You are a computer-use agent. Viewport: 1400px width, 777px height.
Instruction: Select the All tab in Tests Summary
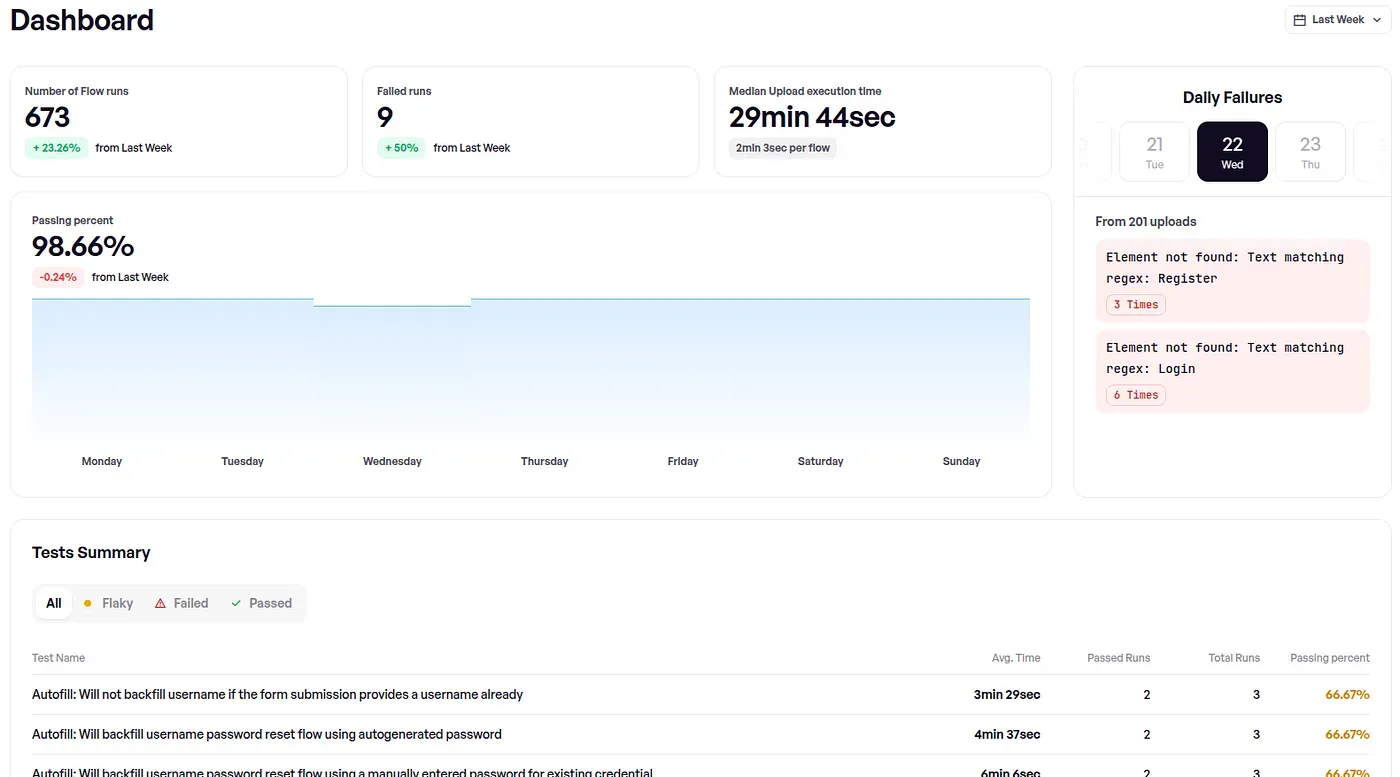(x=54, y=603)
